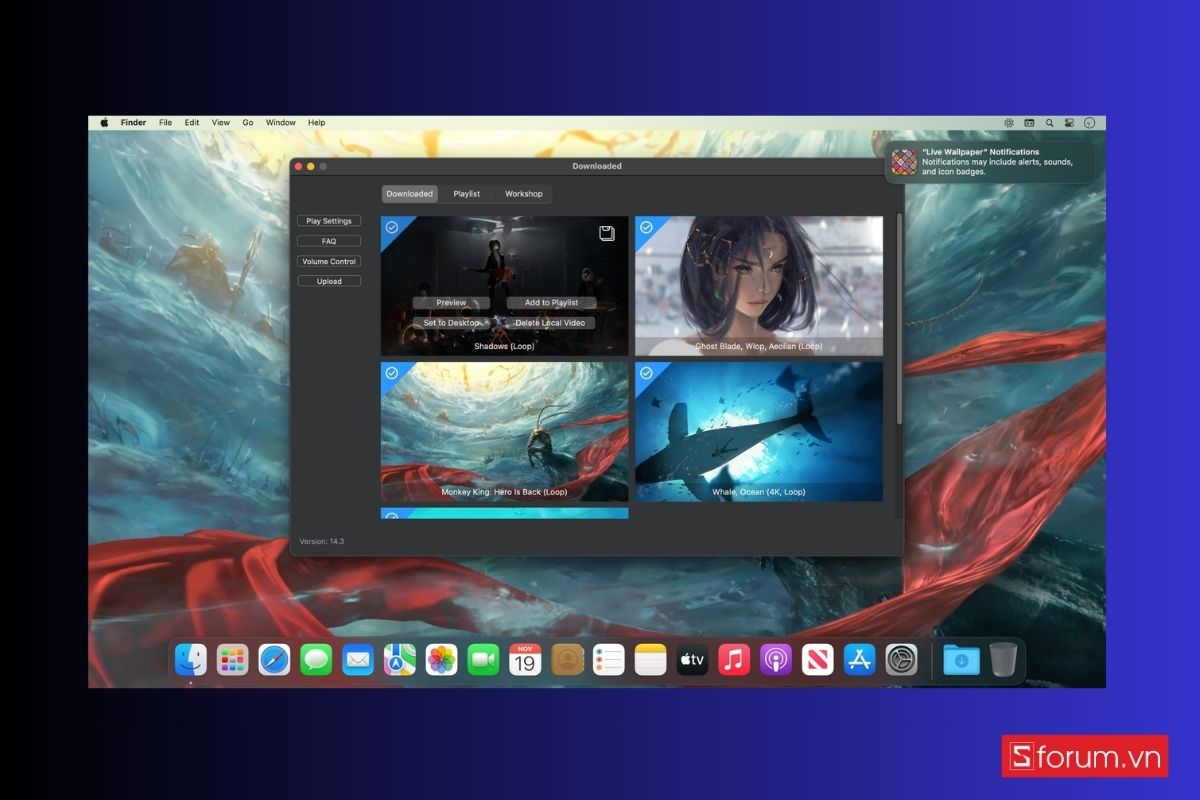Image resolution: width=1200 pixels, height=800 pixels.
Task: Select Monkey King: Hero is Back thumbnail
Action: (x=505, y=431)
